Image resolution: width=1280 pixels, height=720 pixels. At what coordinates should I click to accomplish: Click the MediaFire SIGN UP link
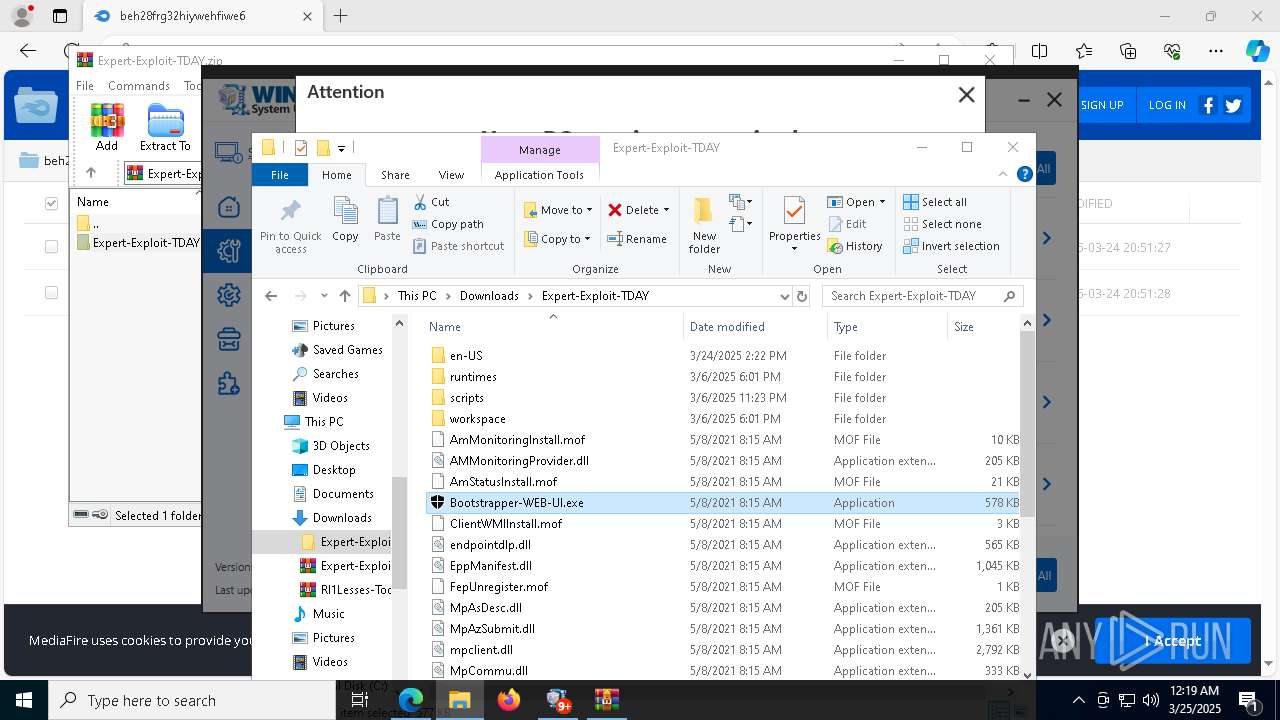tap(1102, 105)
